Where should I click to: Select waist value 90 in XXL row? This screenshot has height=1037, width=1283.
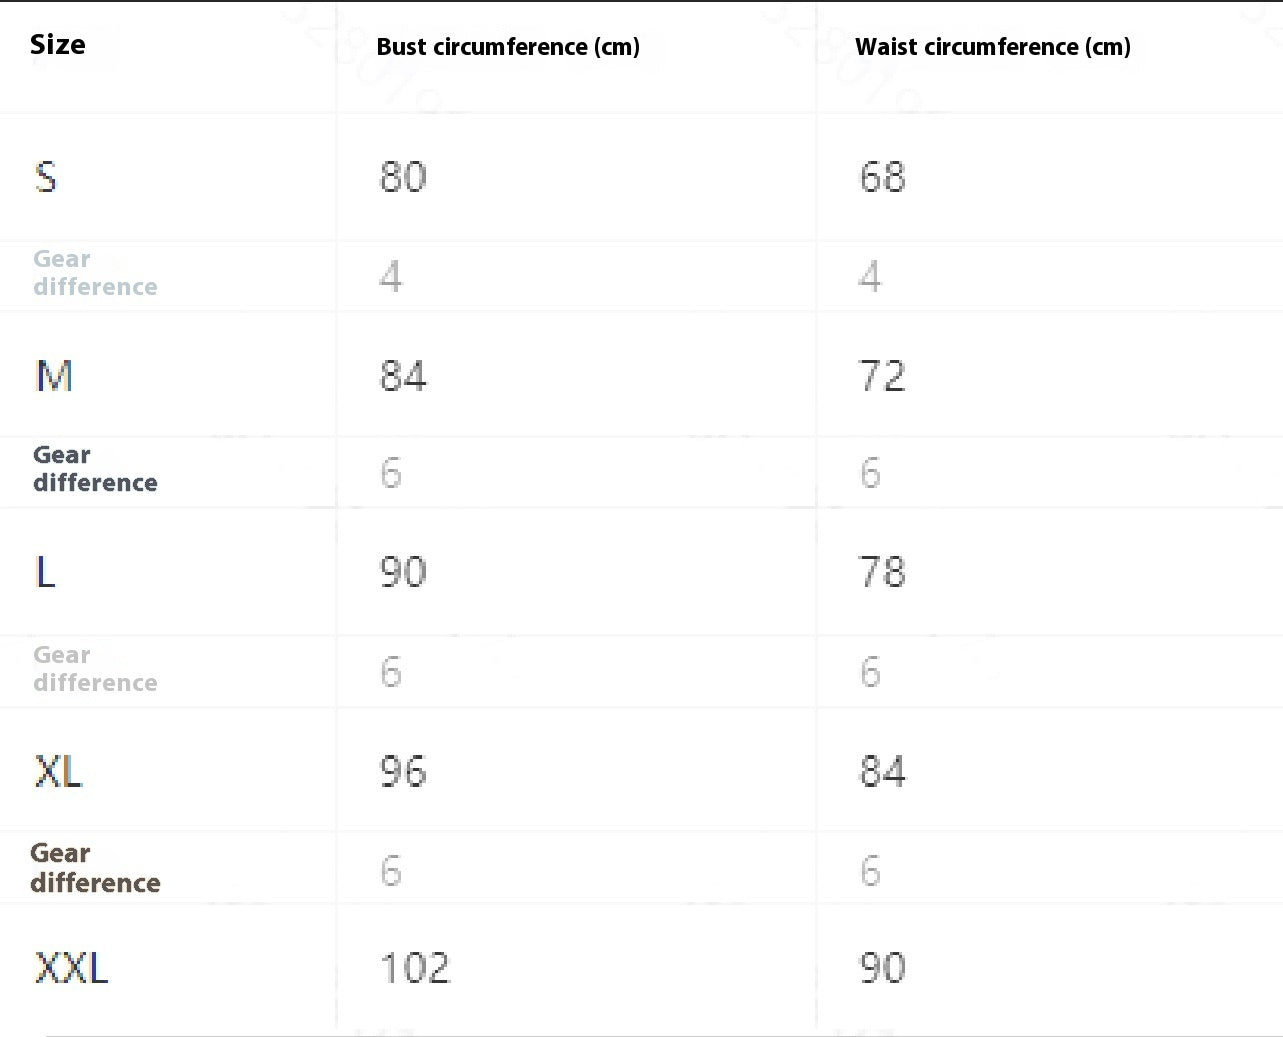882,968
